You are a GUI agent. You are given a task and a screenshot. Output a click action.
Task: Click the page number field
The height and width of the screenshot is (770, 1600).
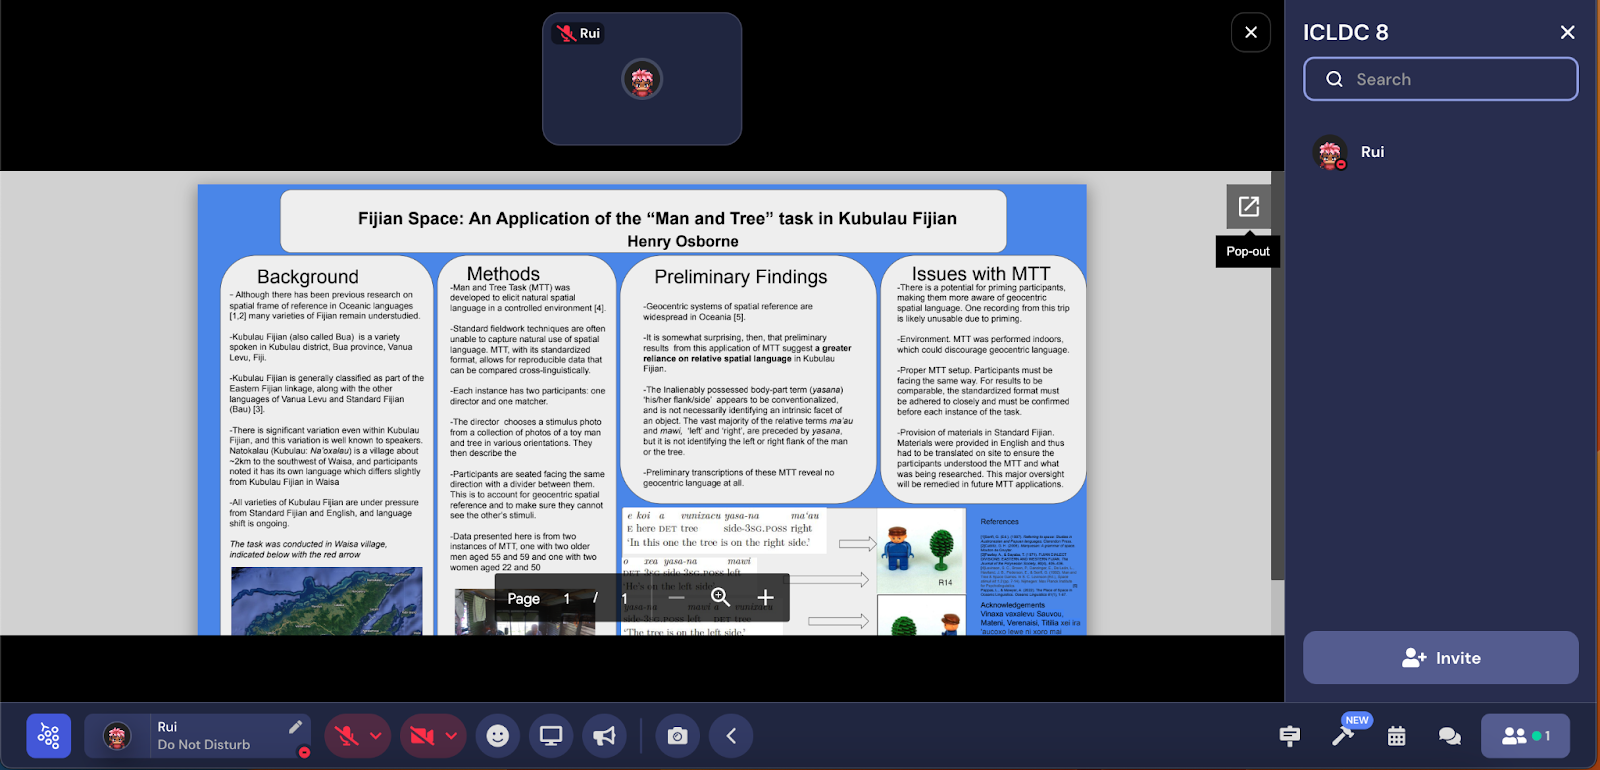click(566, 599)
